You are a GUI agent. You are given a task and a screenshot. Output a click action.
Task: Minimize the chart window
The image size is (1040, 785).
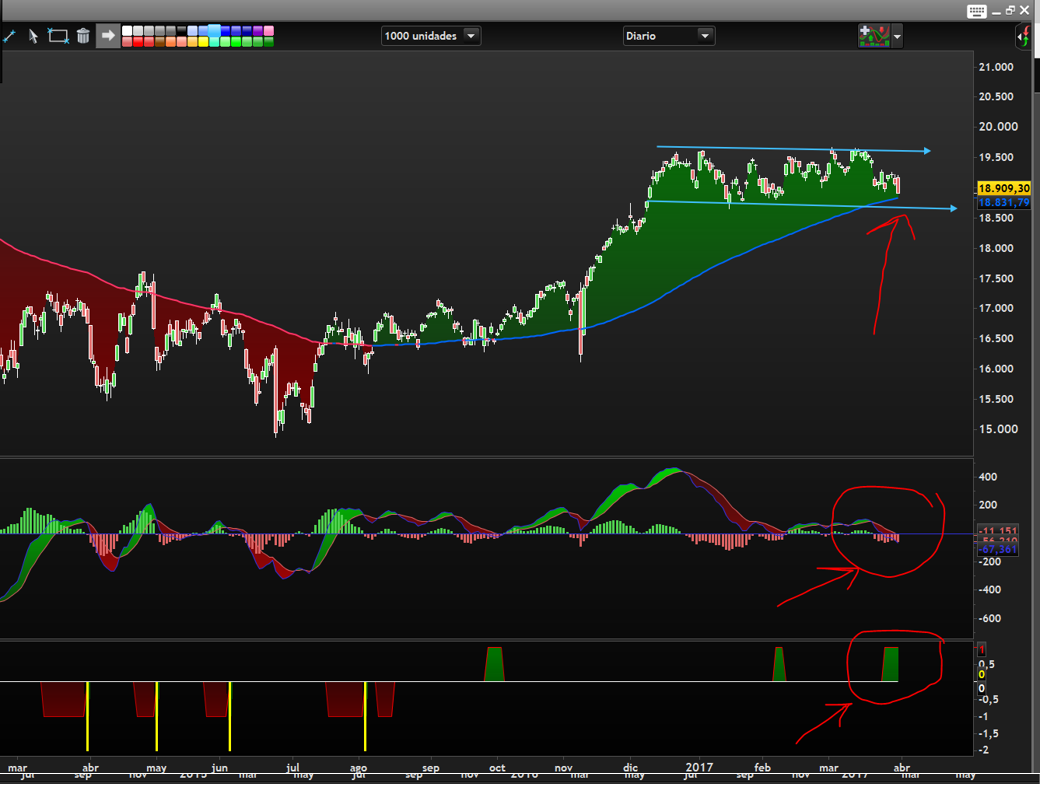click(997, 13)
